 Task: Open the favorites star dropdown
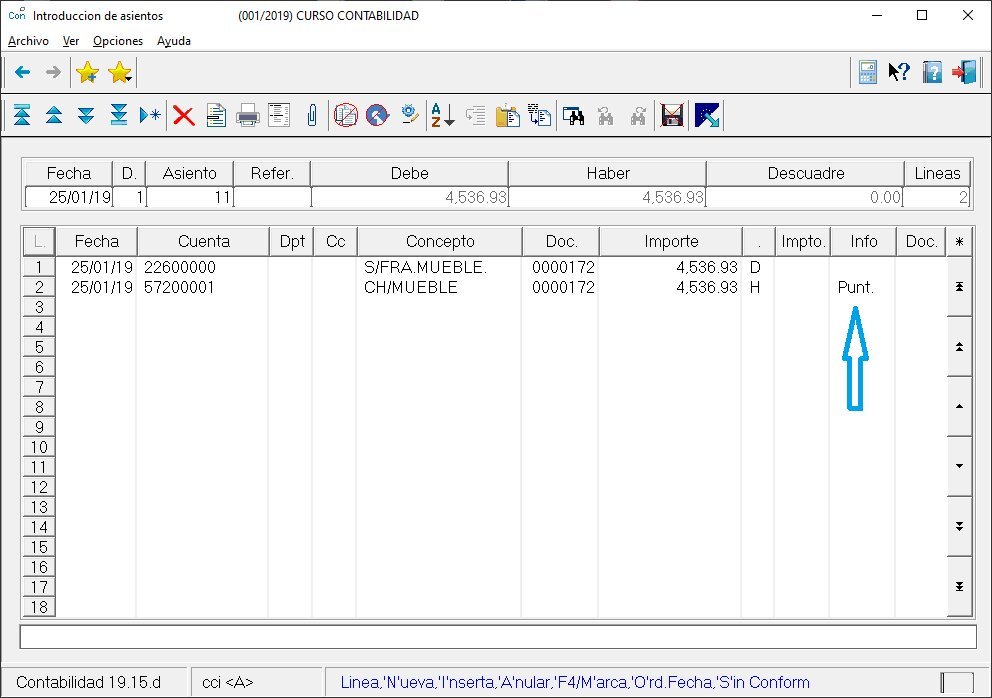120,72
